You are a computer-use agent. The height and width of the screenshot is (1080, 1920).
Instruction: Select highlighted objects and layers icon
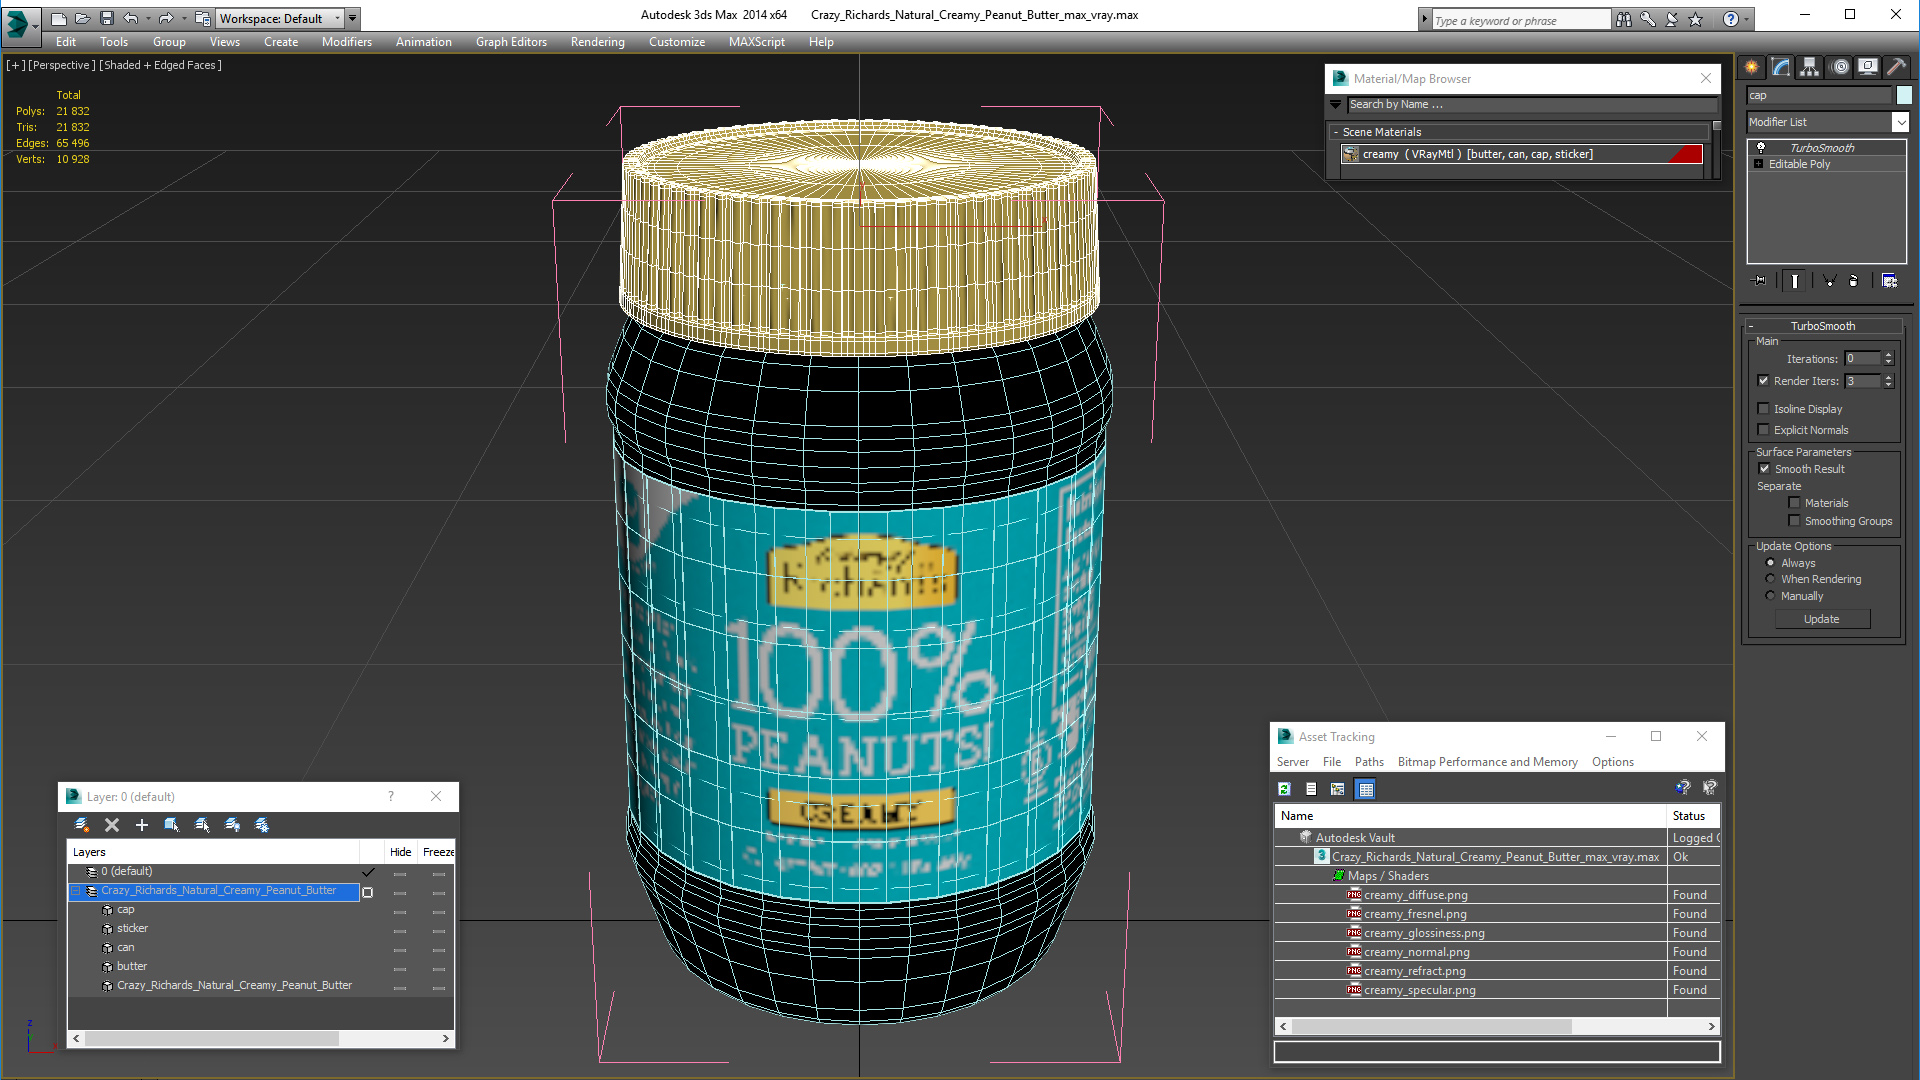coord(172,825)
